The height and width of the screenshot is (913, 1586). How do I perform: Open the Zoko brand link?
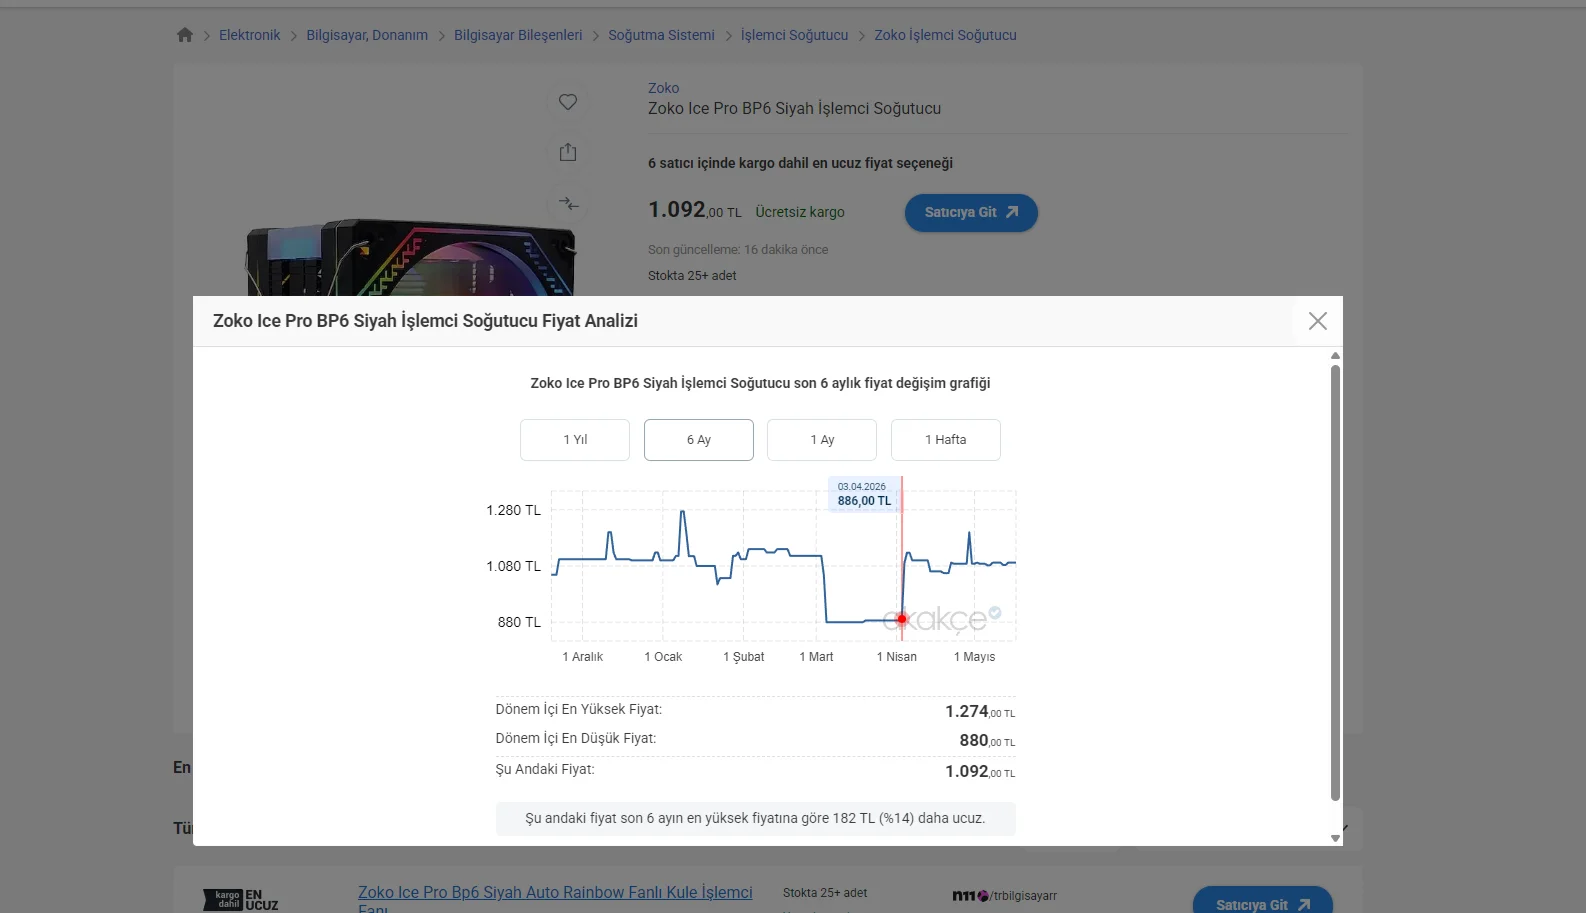coord(663,88)
